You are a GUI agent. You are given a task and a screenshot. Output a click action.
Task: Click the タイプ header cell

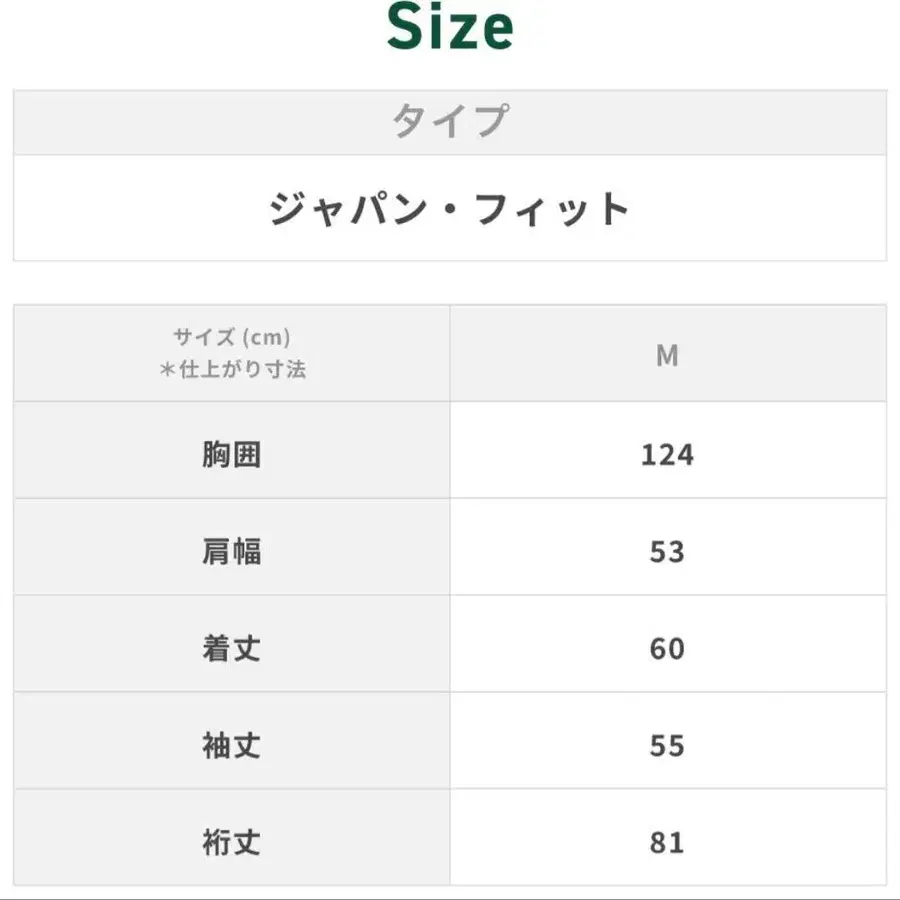[x=450, y=122]
